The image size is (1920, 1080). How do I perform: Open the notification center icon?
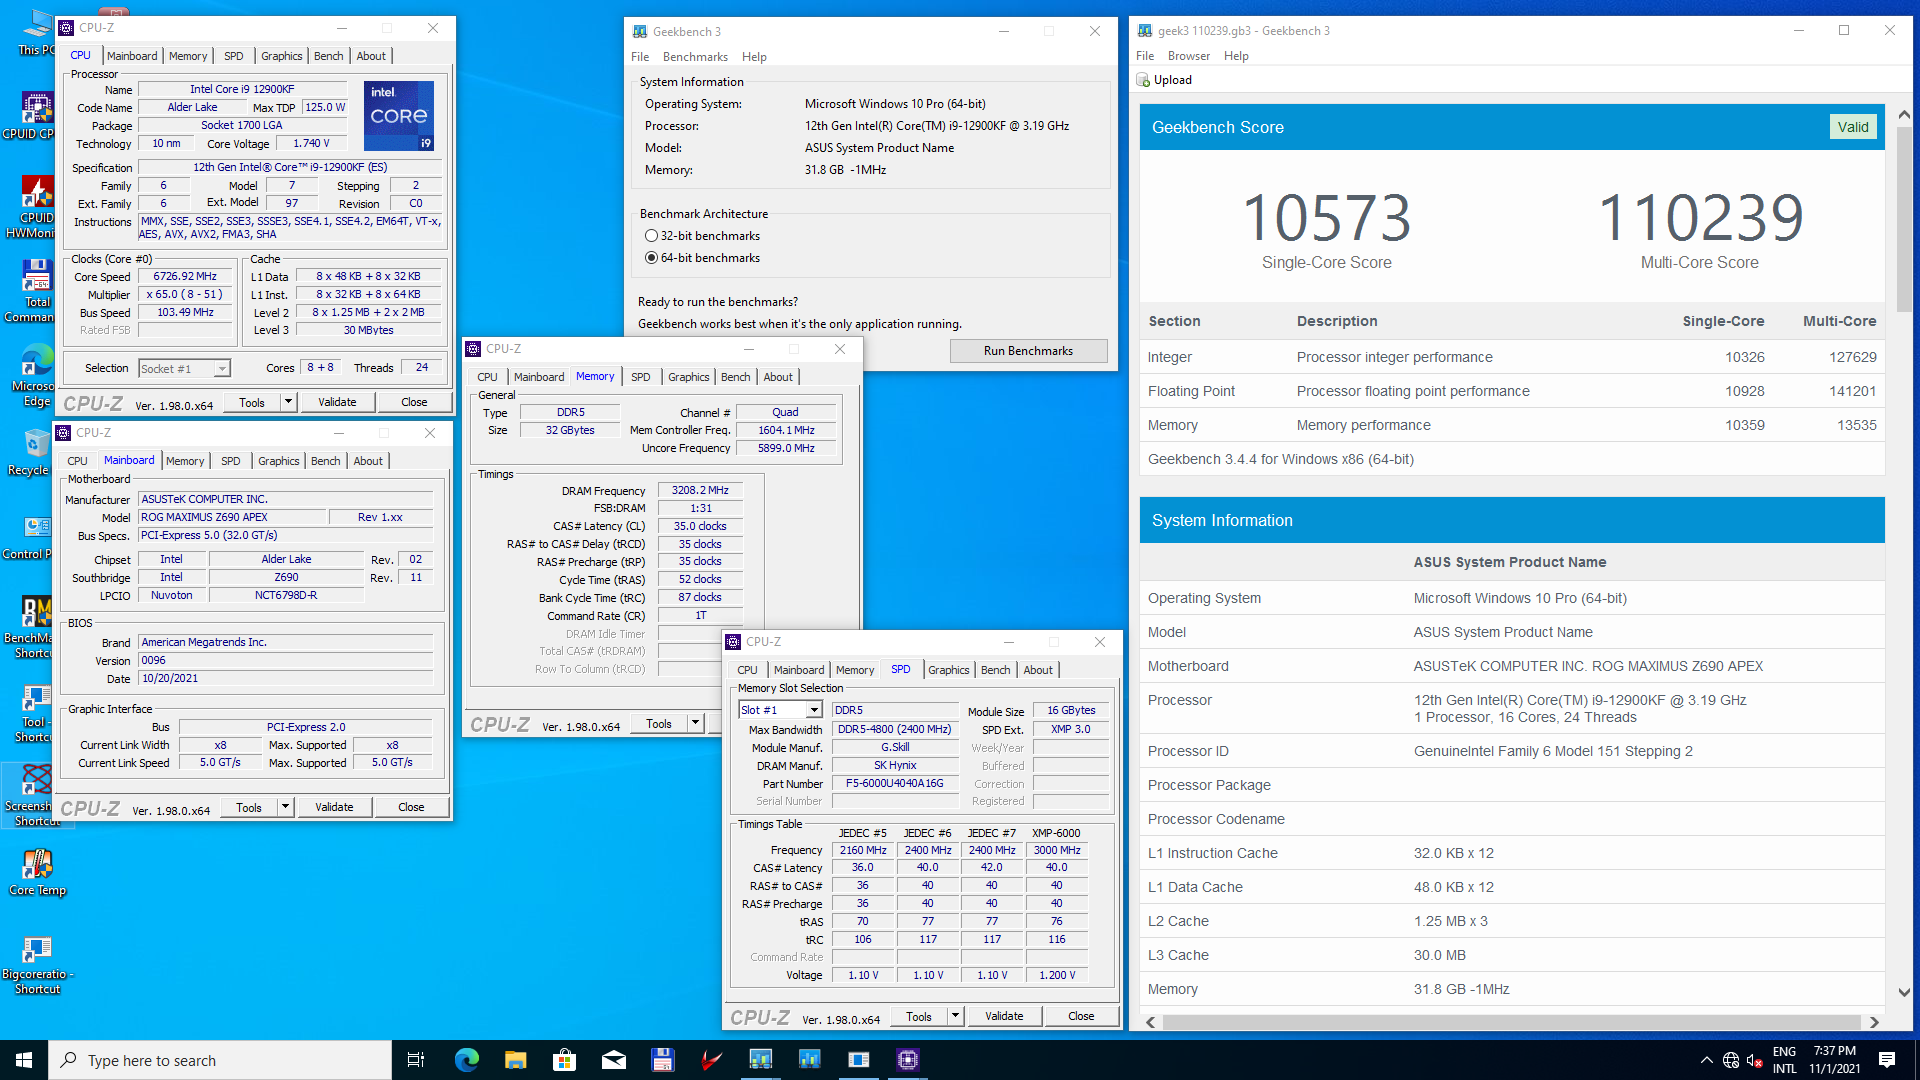(1887, 1060)
